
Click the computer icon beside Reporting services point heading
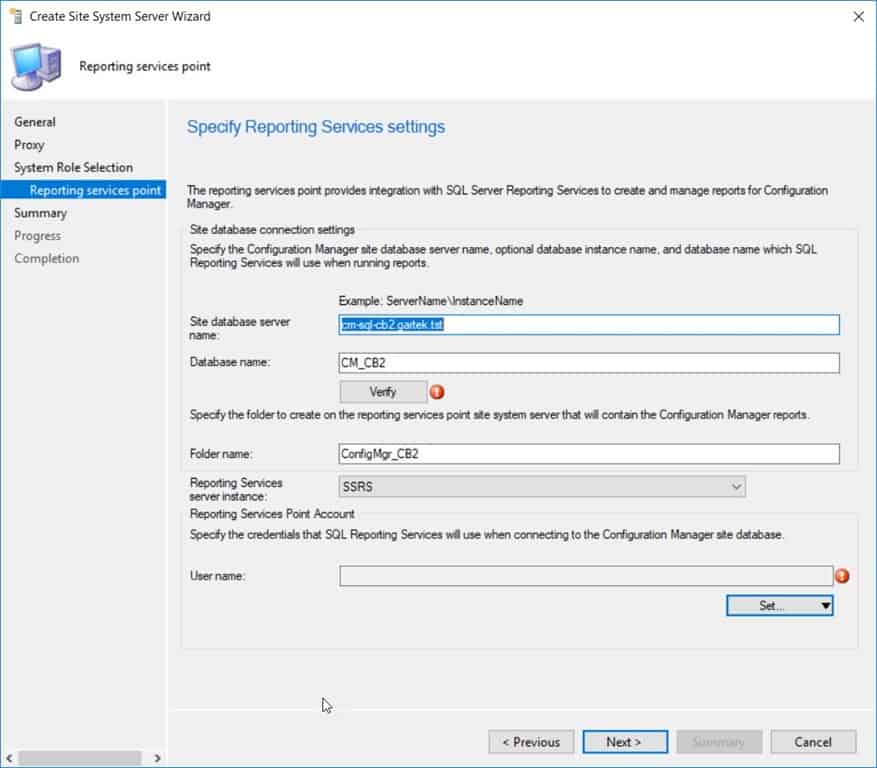click(x=38, y=64)
